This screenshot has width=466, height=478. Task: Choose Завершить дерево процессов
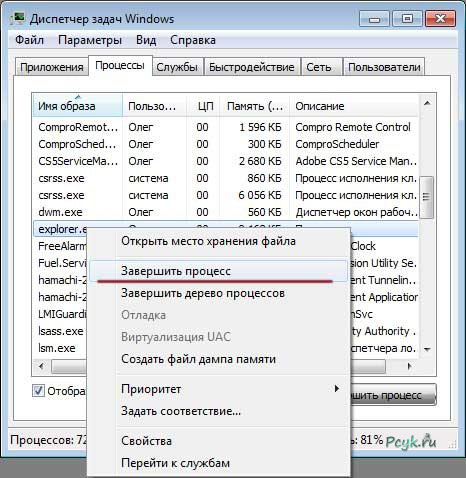tap(218, 293)
